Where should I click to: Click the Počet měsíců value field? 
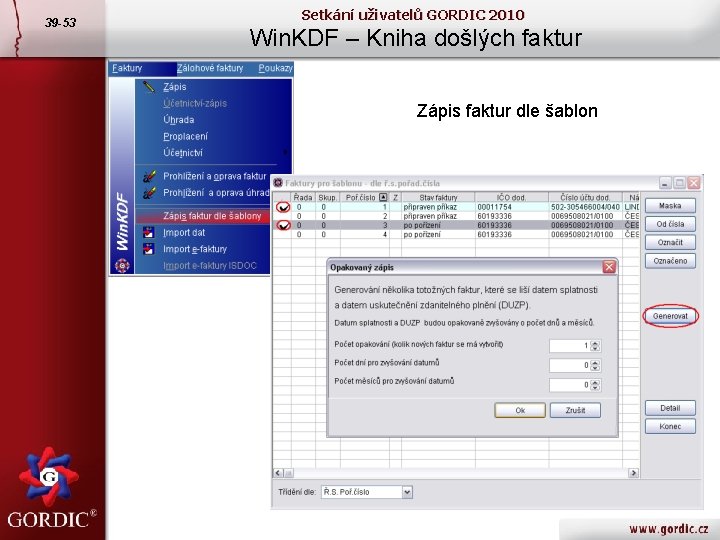(569, 385)
